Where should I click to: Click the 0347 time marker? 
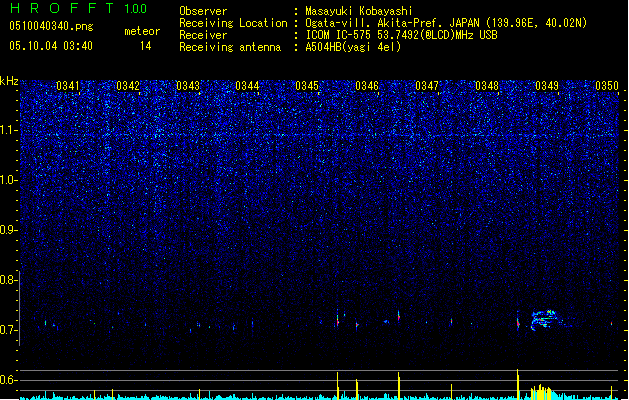pyautogui.click(x=427, y=86)
